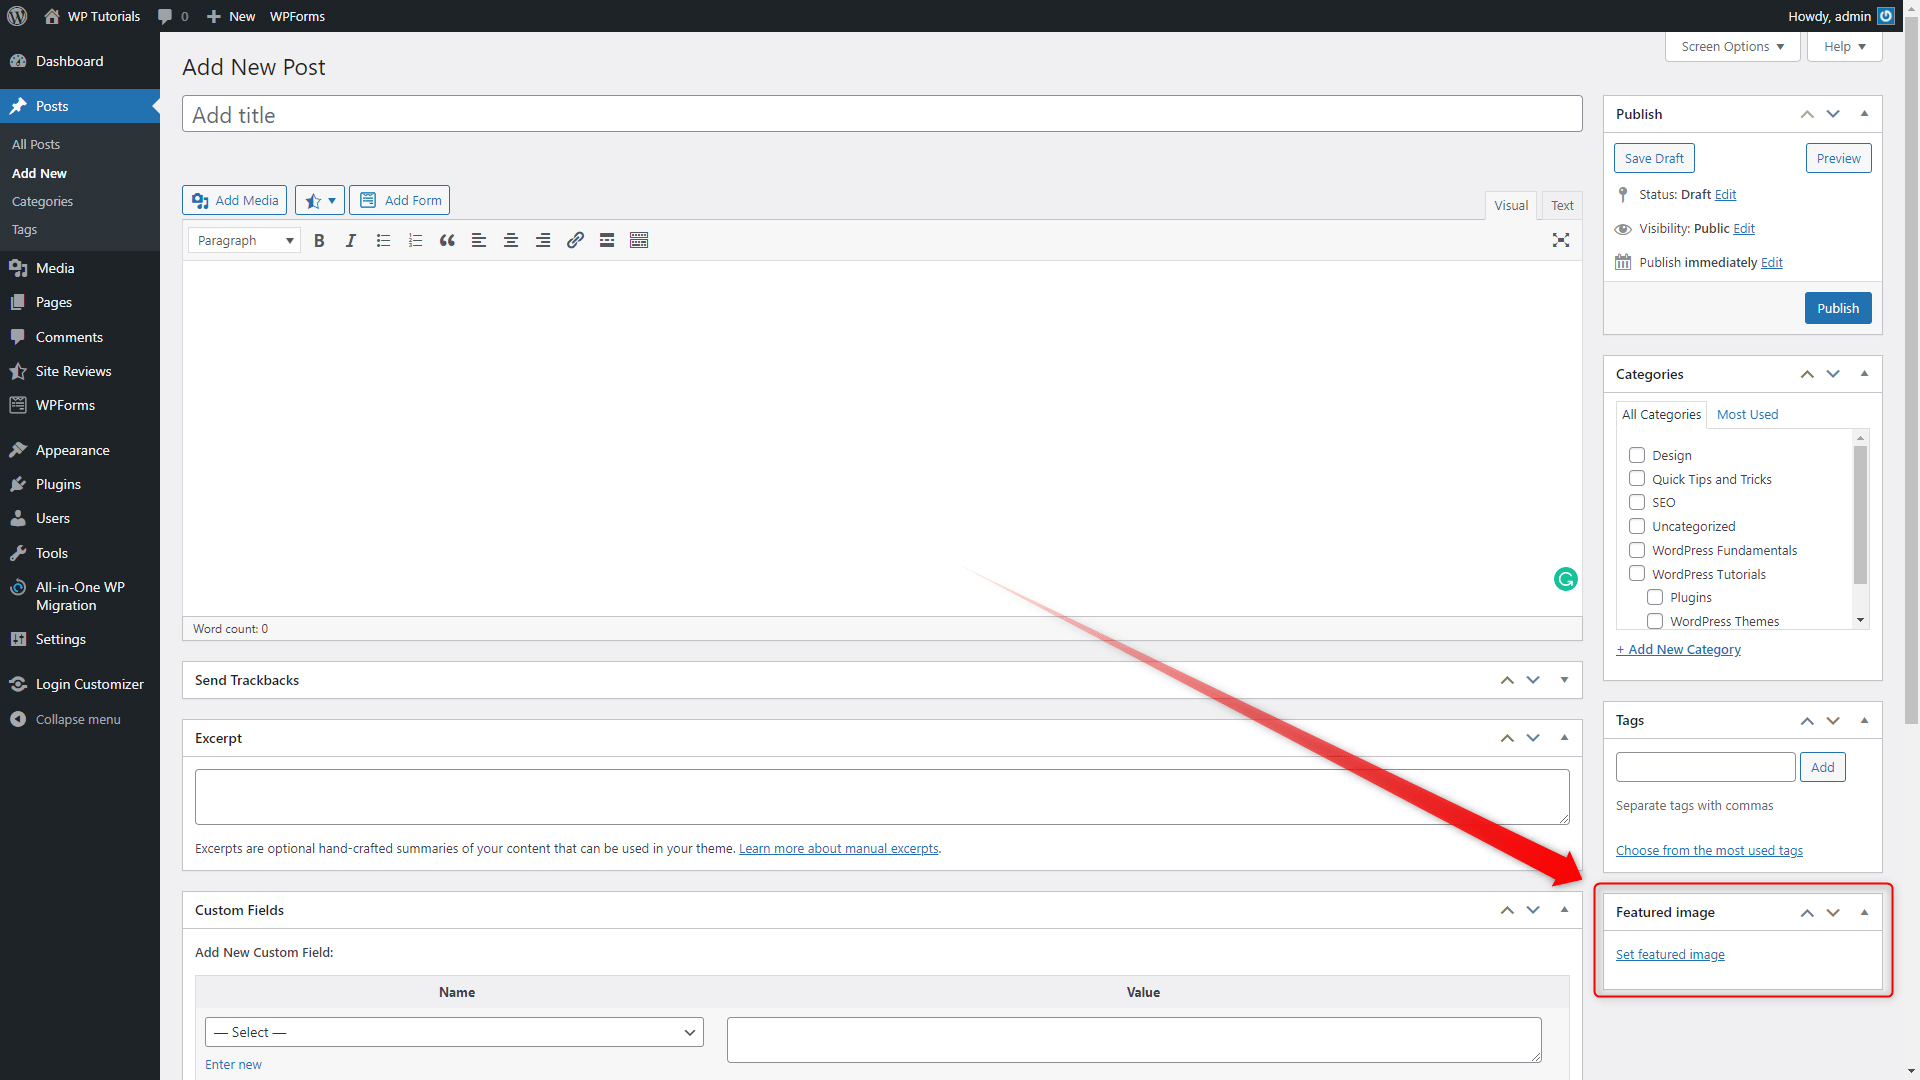Click the Add Form icon
The width and height of the screenshot is (1920, 1080).
(401, 199)
